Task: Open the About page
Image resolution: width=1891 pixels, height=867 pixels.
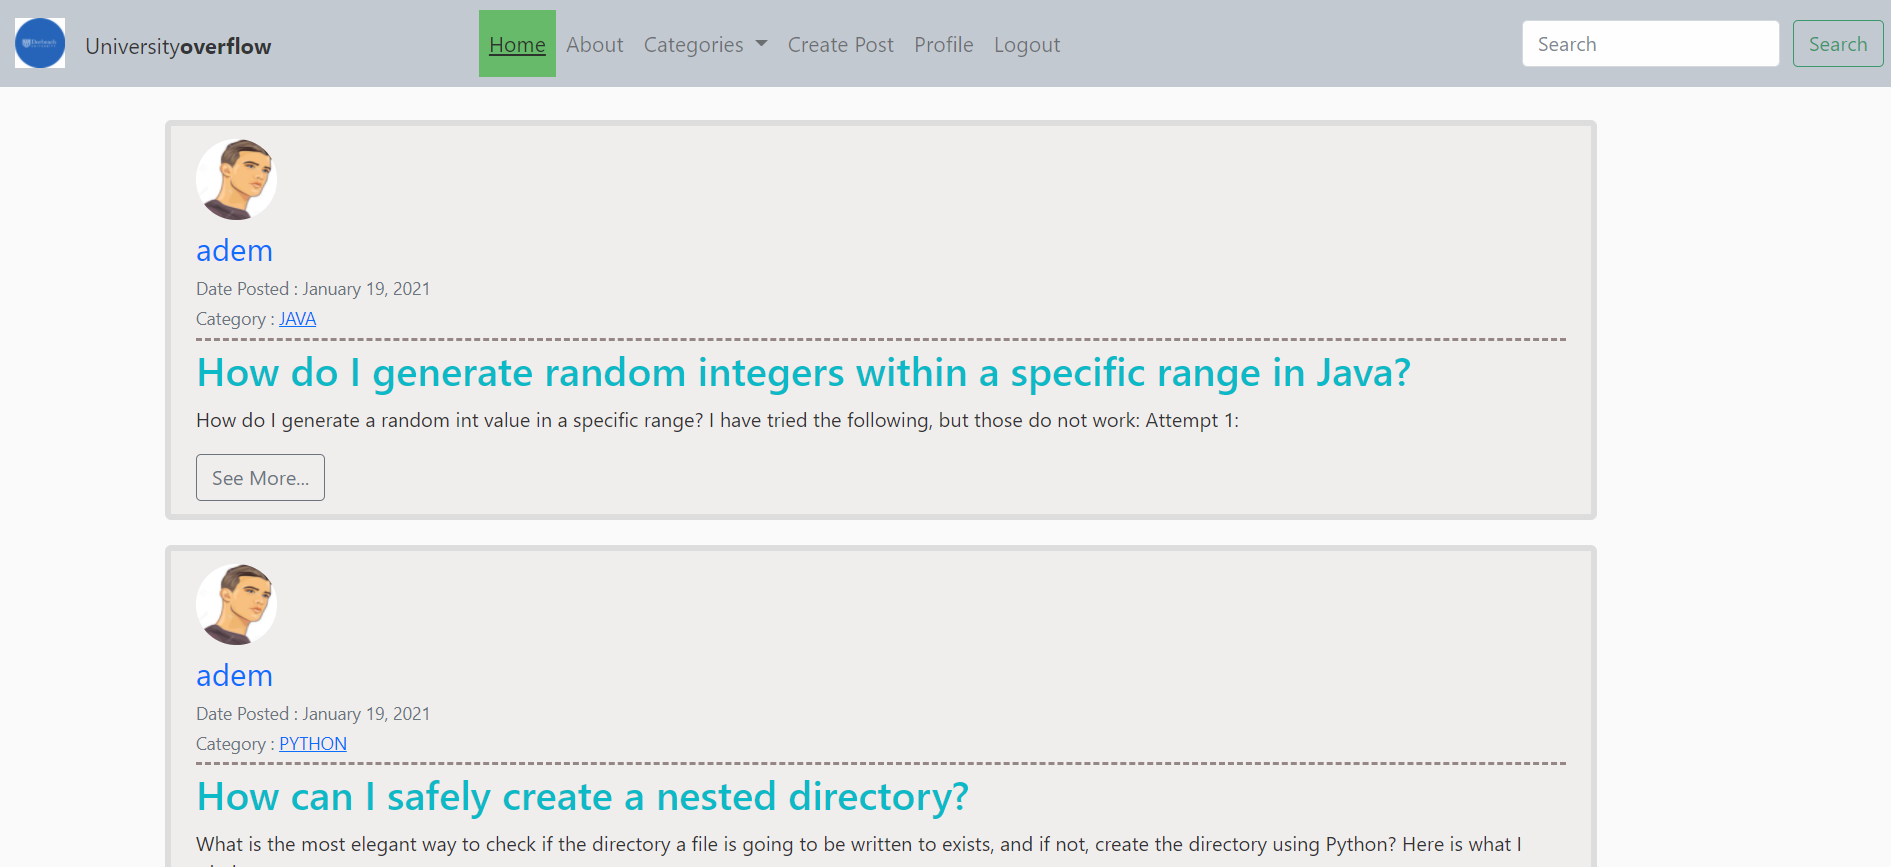Action: [595, 44]
